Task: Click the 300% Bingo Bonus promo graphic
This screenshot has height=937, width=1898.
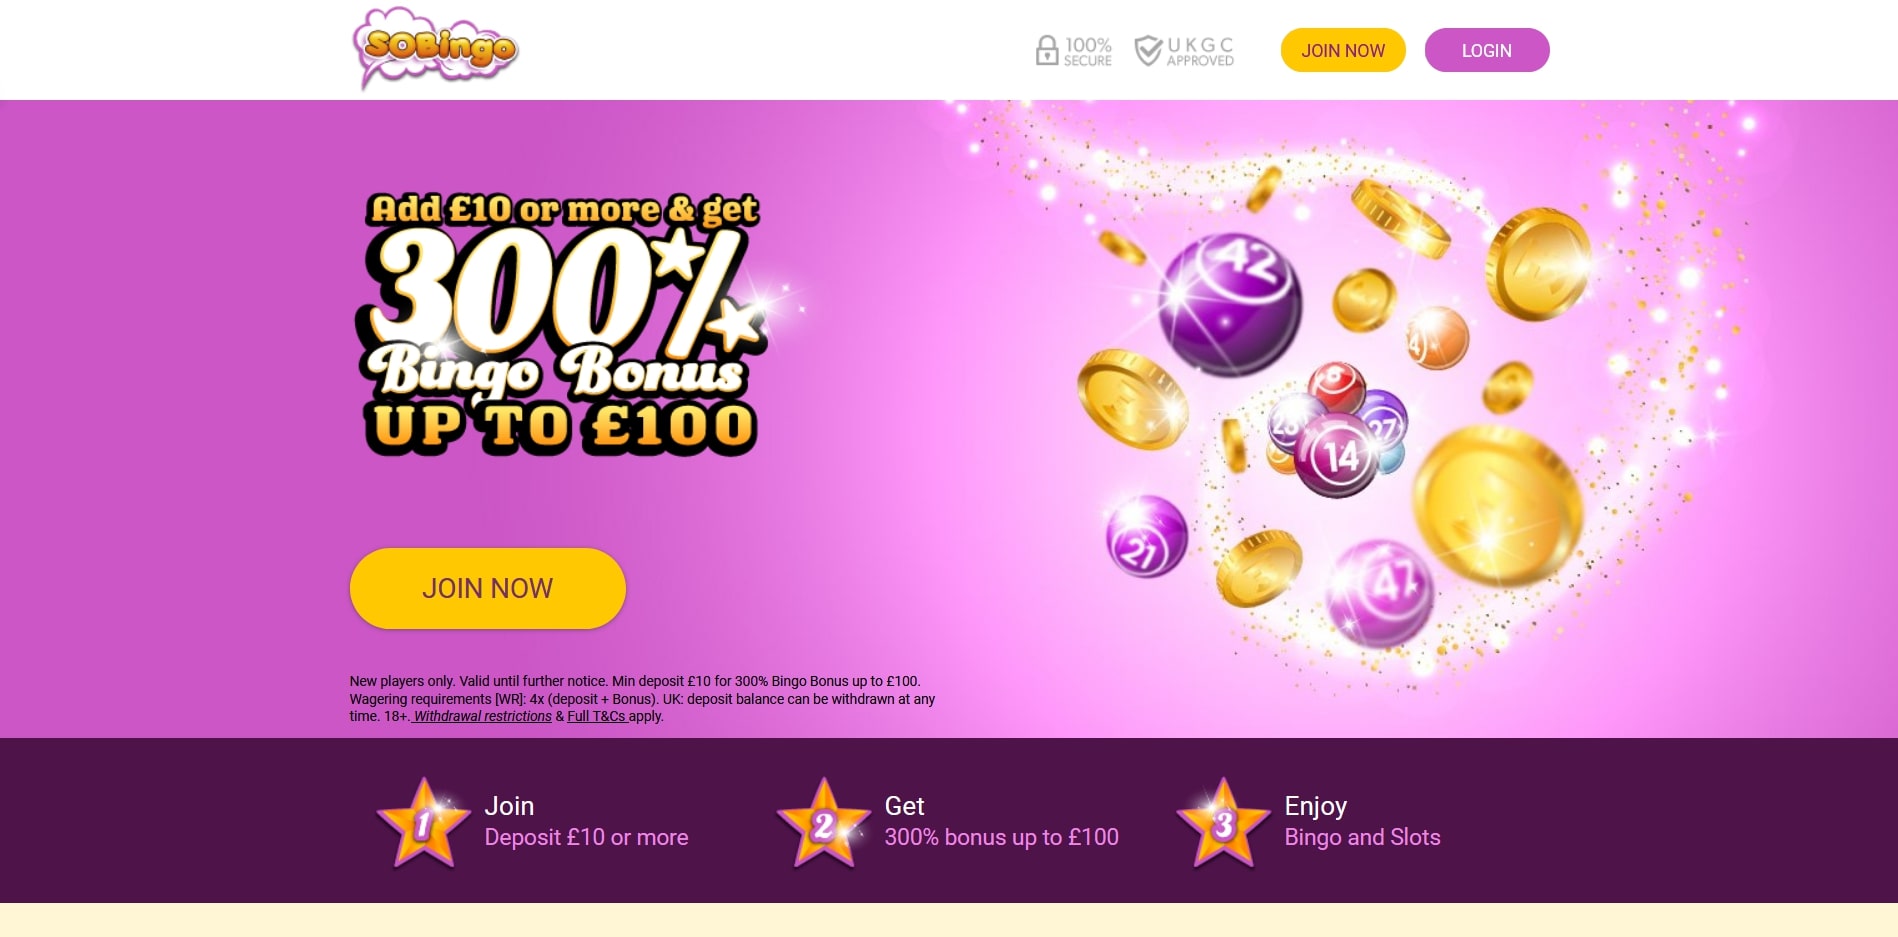Action: [562, 325]
